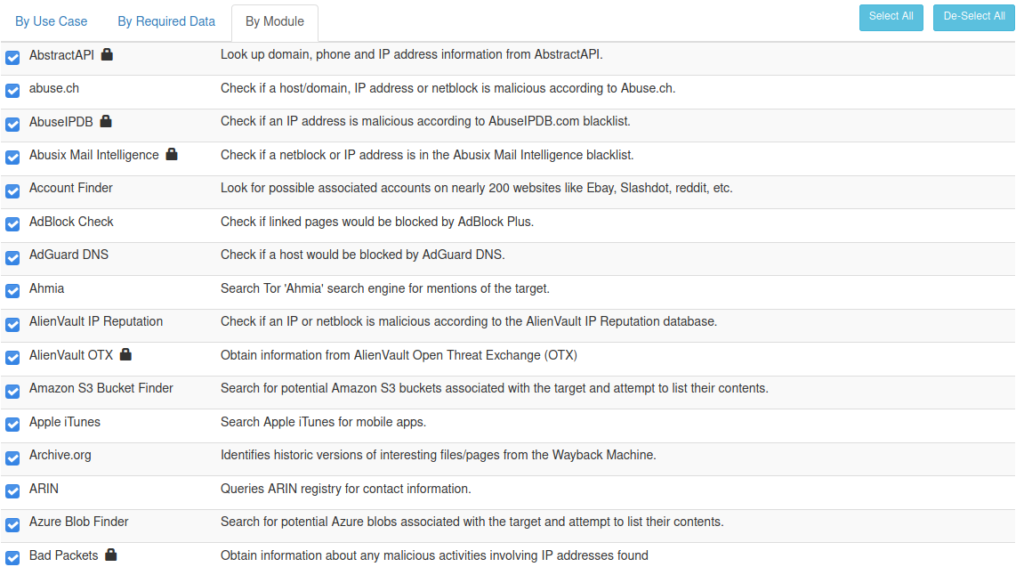The height and width of the screenshot is (575, 1024).
Task: Uncheck the abuse.ch module checkbox
Action: [x=12, y=90]
